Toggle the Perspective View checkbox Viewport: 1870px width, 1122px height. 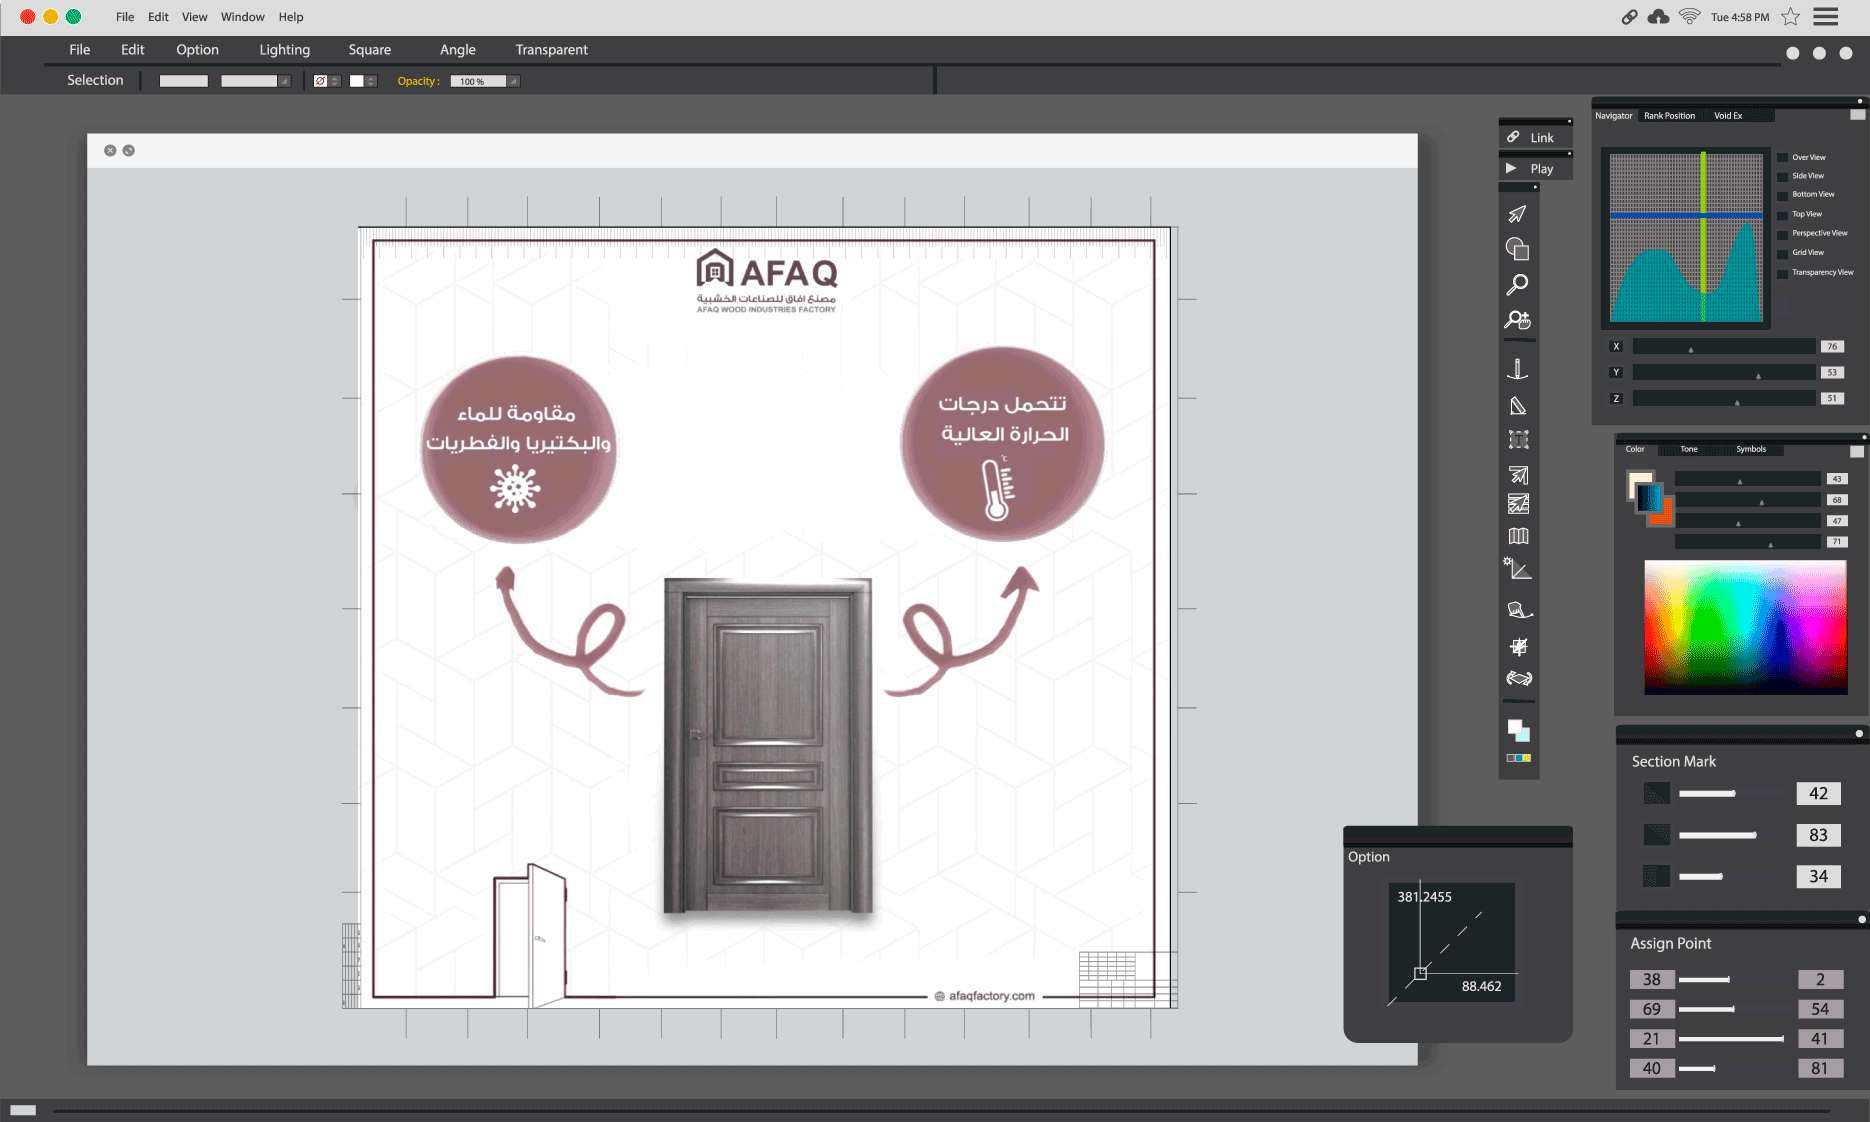coord(1782,233)
